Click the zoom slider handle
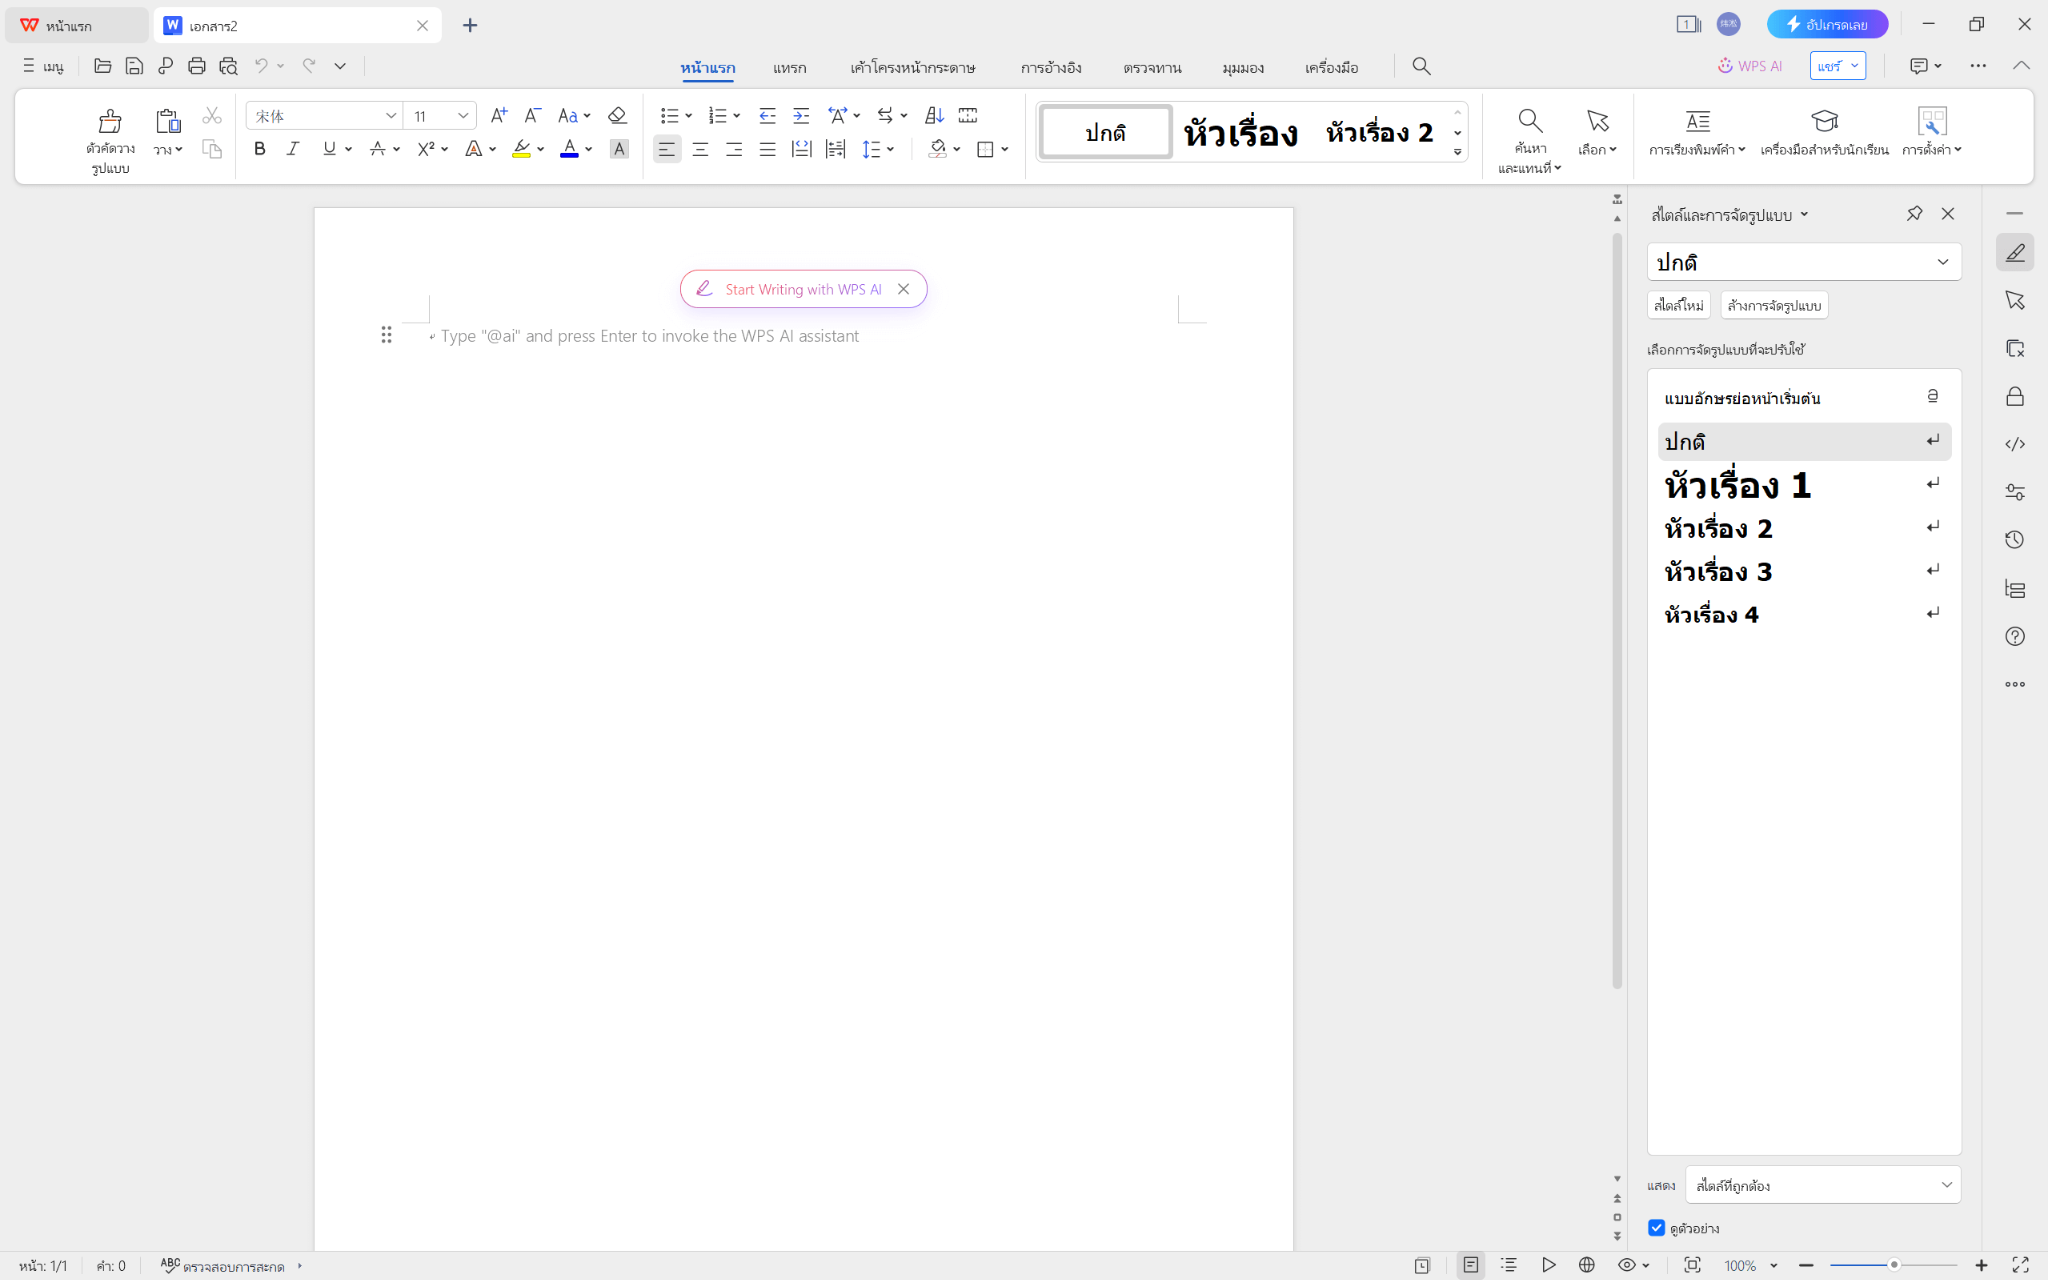The height and width of the screenshot is (1280, 2048). [1893, 1265]
